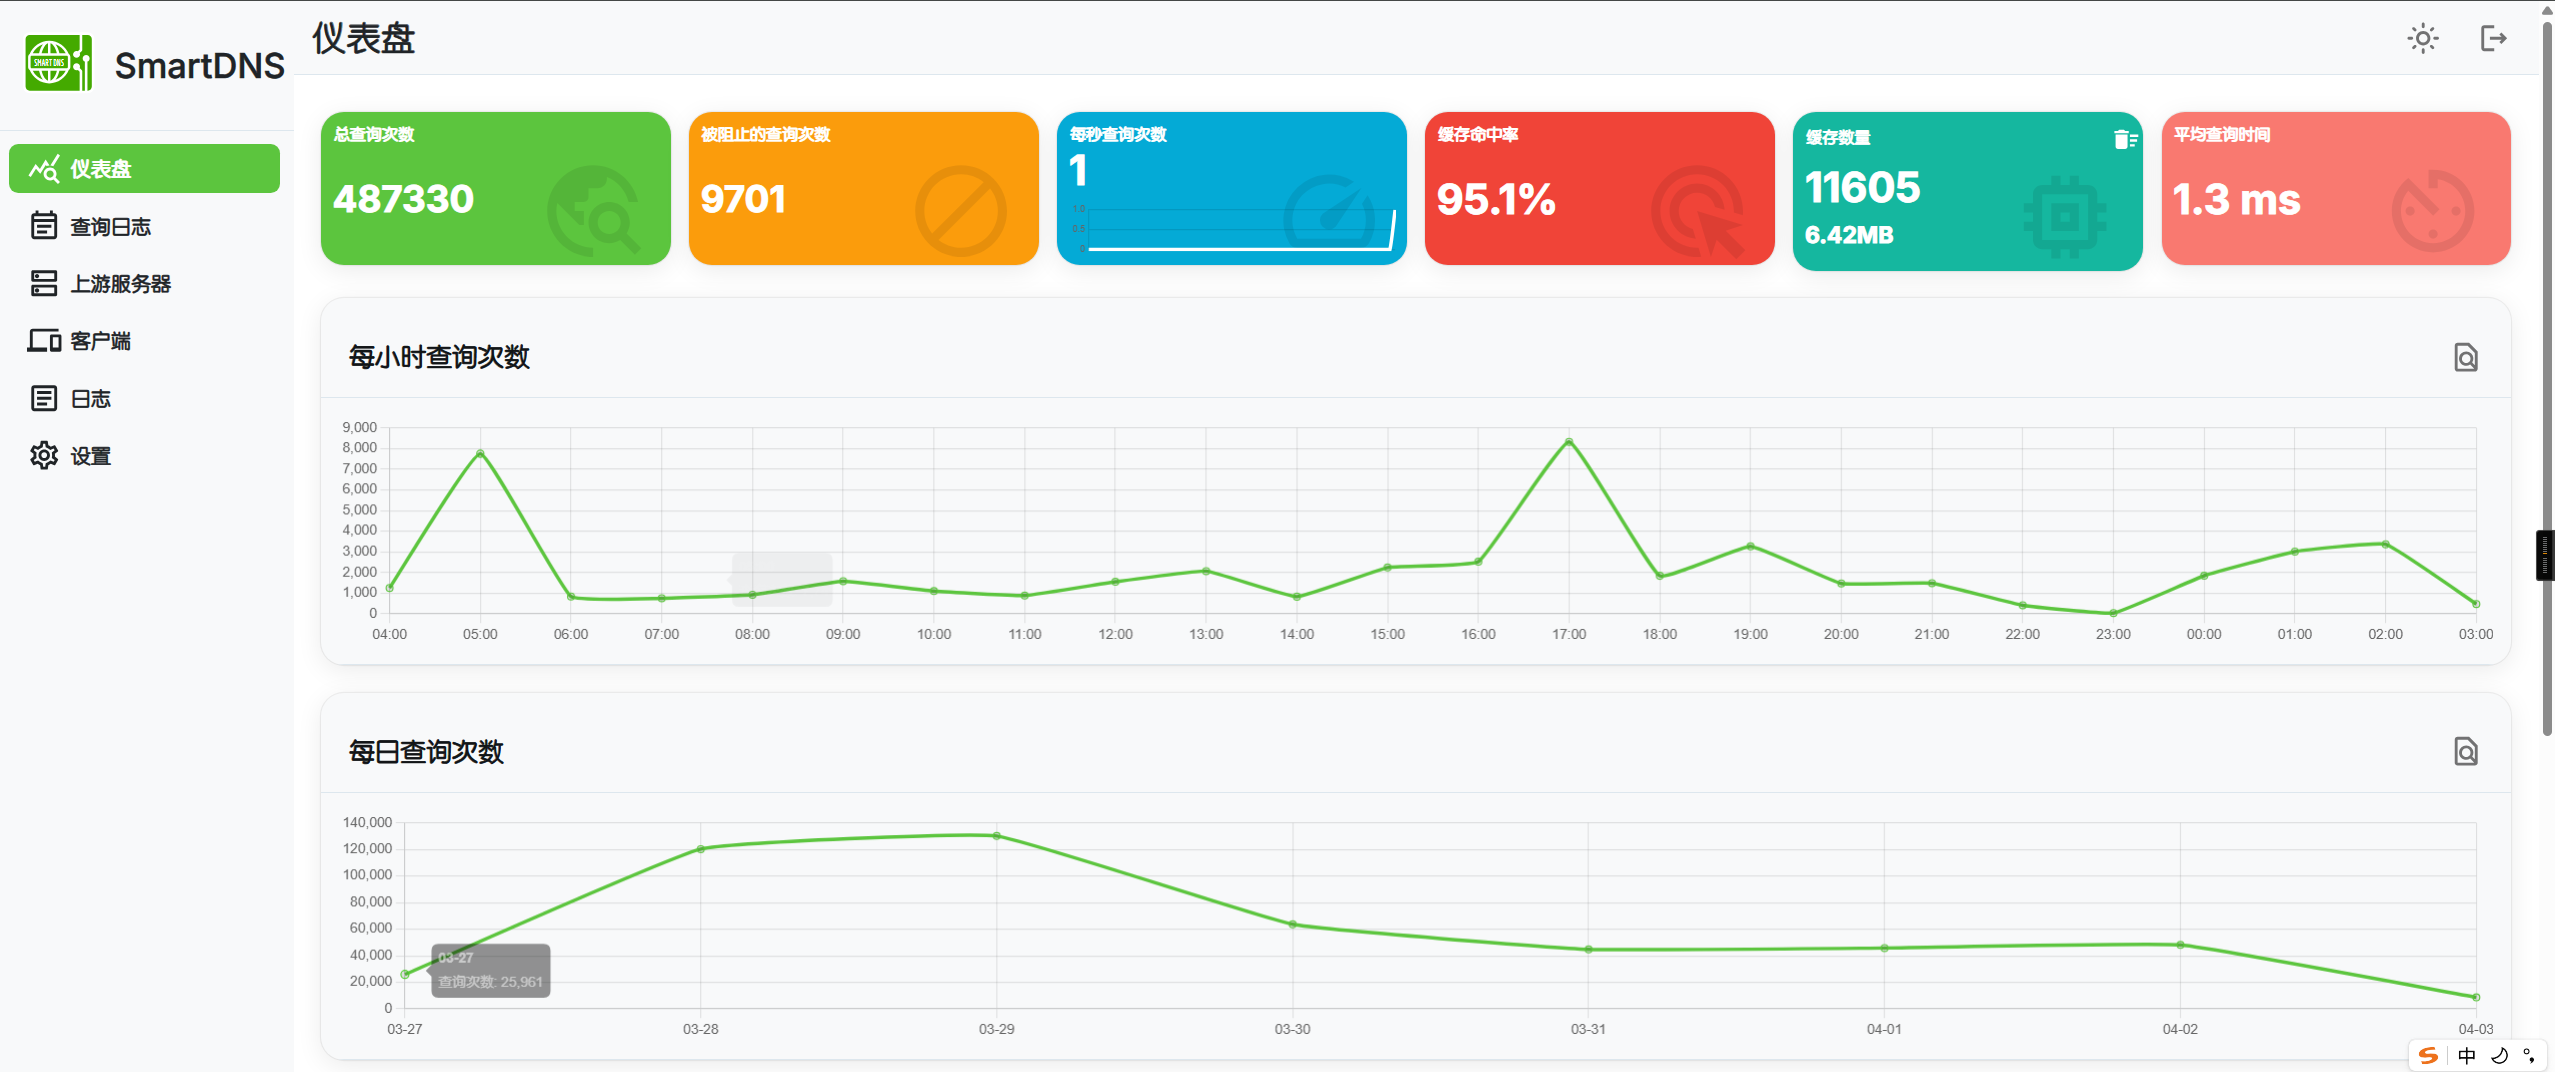2555x1072 pixels.
Task: Go to 上游服务器 upstream servers
Action: click(x=120, y=284)
